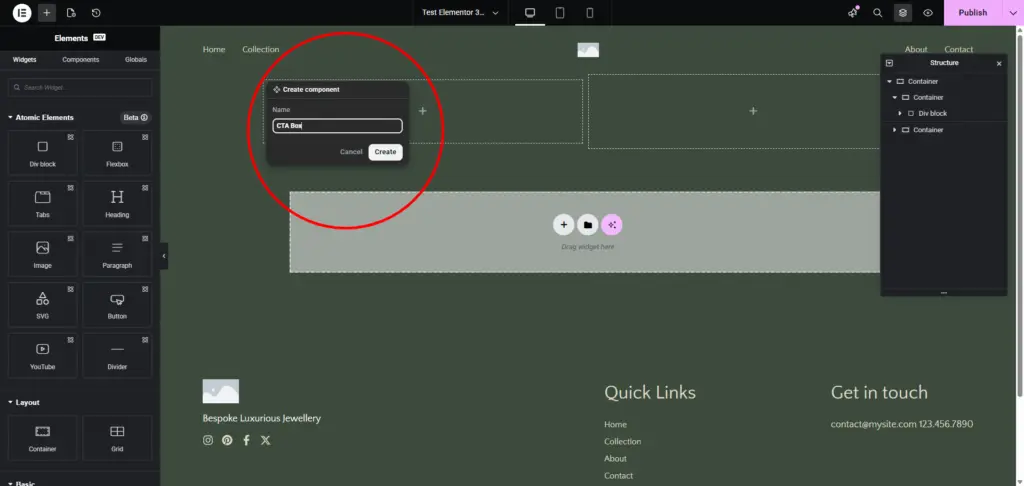Switch to the Globals tab

point(136,59)
